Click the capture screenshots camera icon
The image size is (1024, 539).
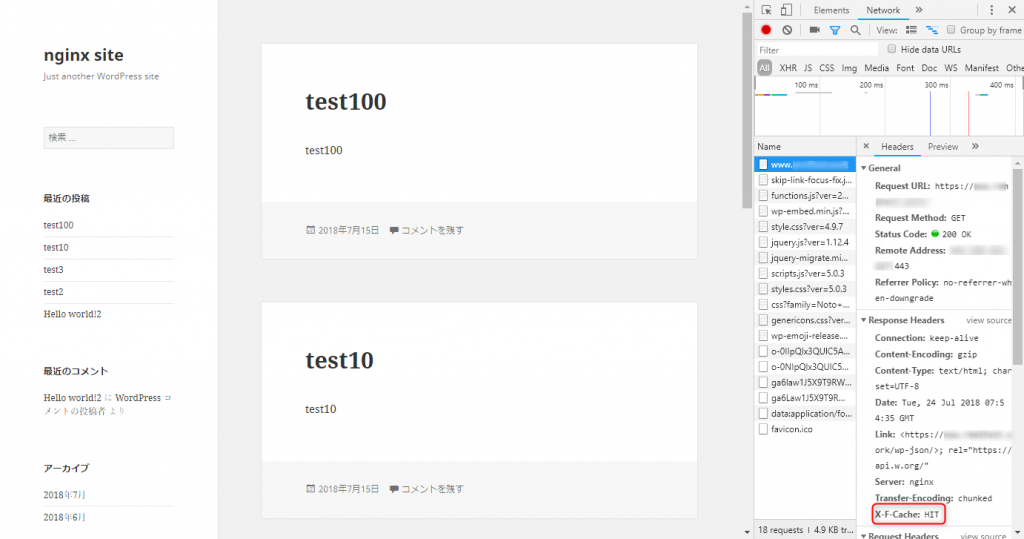(x=814, y=30)
